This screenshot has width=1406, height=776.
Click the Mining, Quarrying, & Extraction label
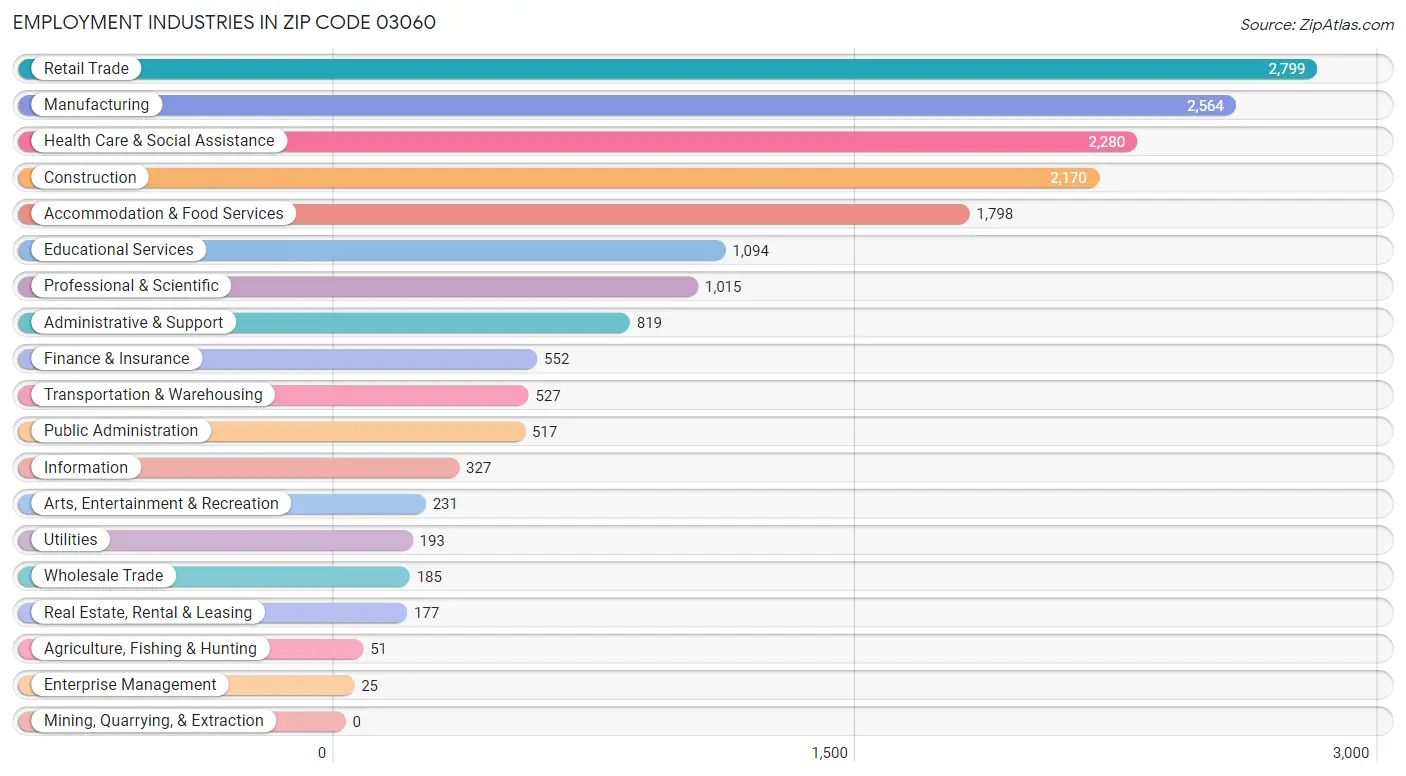point(154,721)
